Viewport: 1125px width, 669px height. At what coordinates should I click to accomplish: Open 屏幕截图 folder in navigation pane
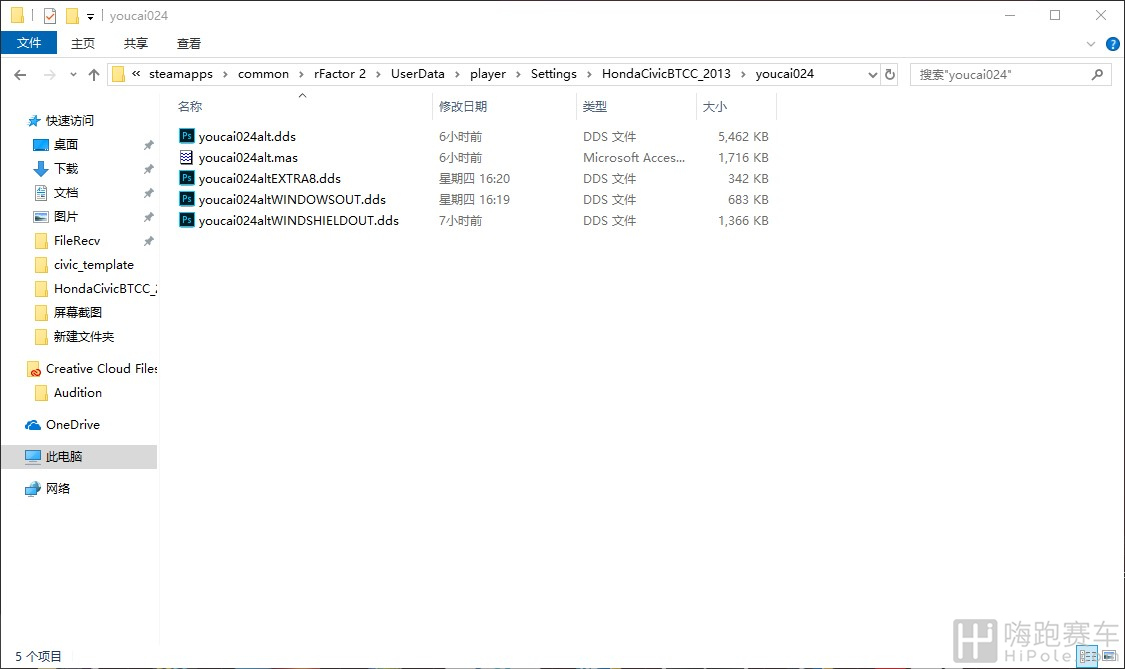[77, 312]
